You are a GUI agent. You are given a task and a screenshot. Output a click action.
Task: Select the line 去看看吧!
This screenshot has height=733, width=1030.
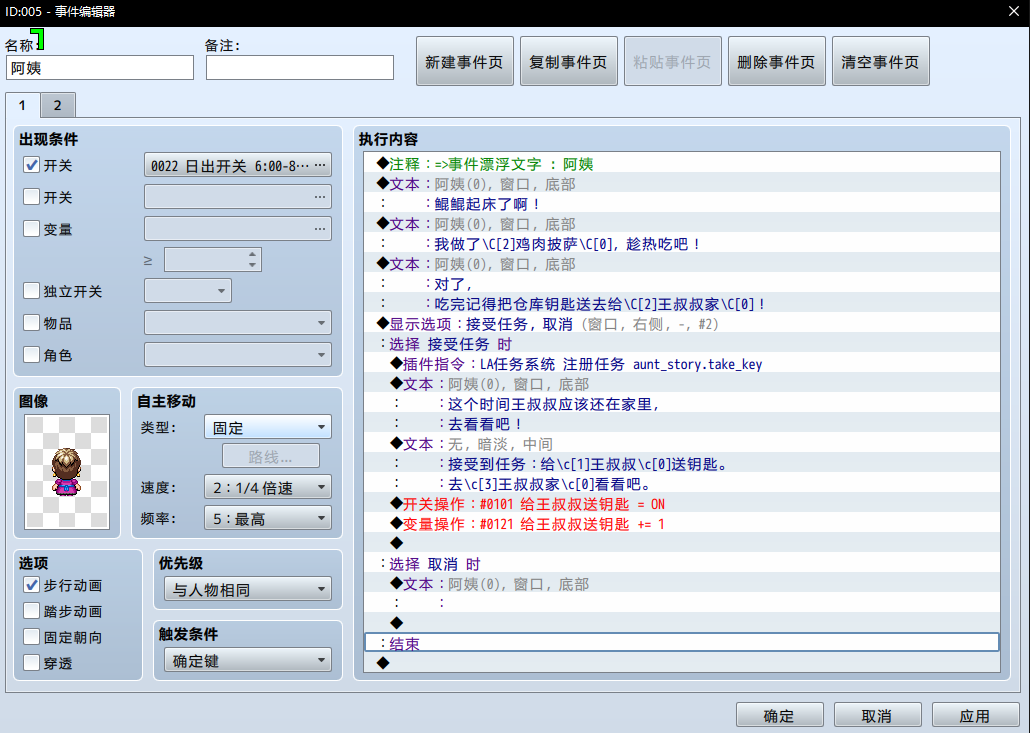point(682,424)
